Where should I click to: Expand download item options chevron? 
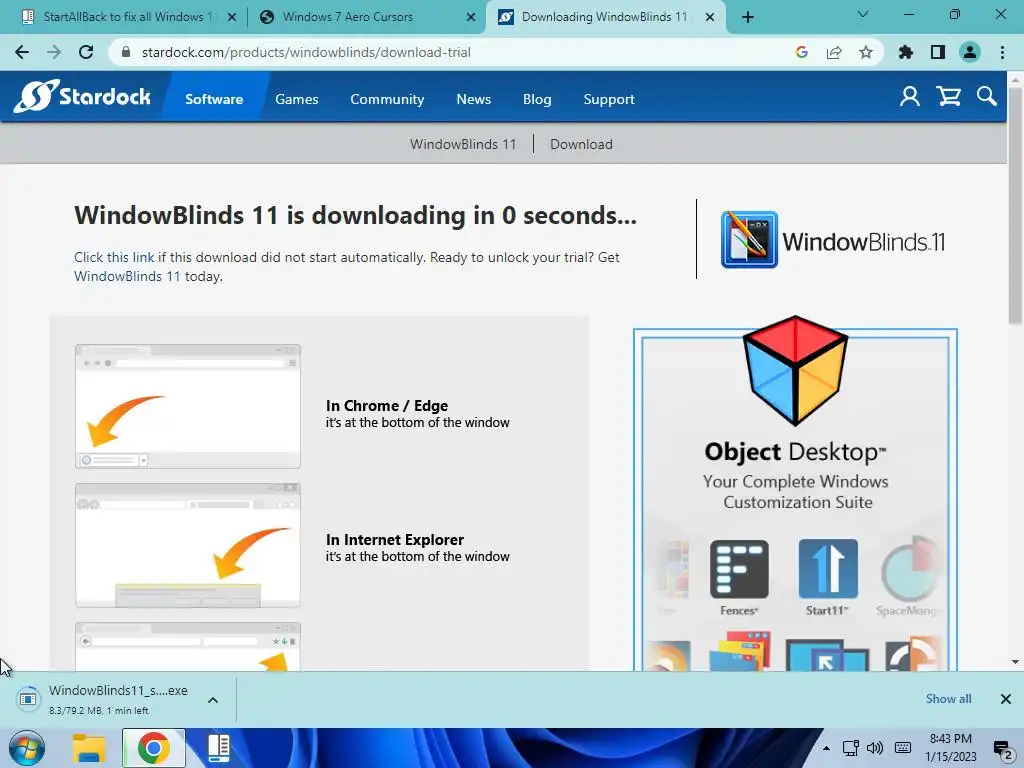pyautogui.click(x=213, y=700)
